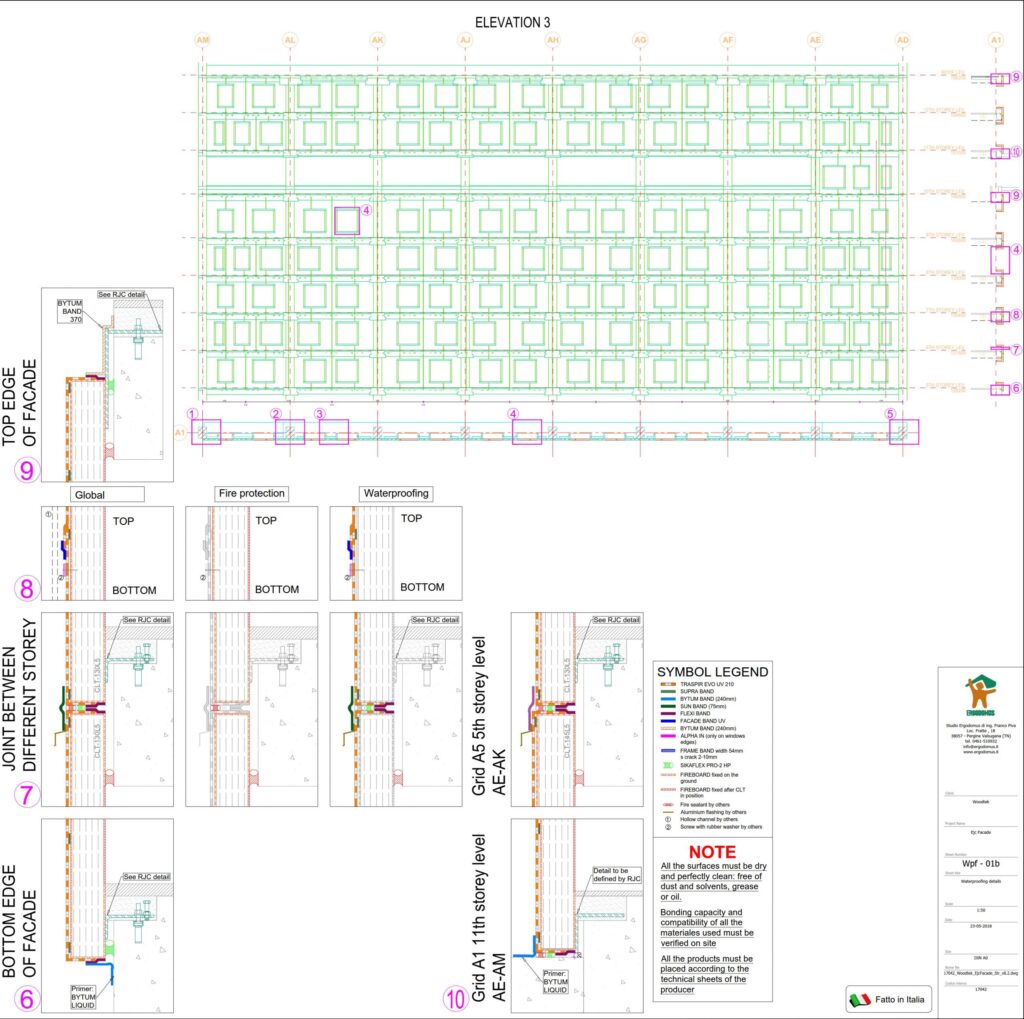1024x1019 pixels.
Task: Select section marker 10 beside the elevation
Action: coord(1016,152)
